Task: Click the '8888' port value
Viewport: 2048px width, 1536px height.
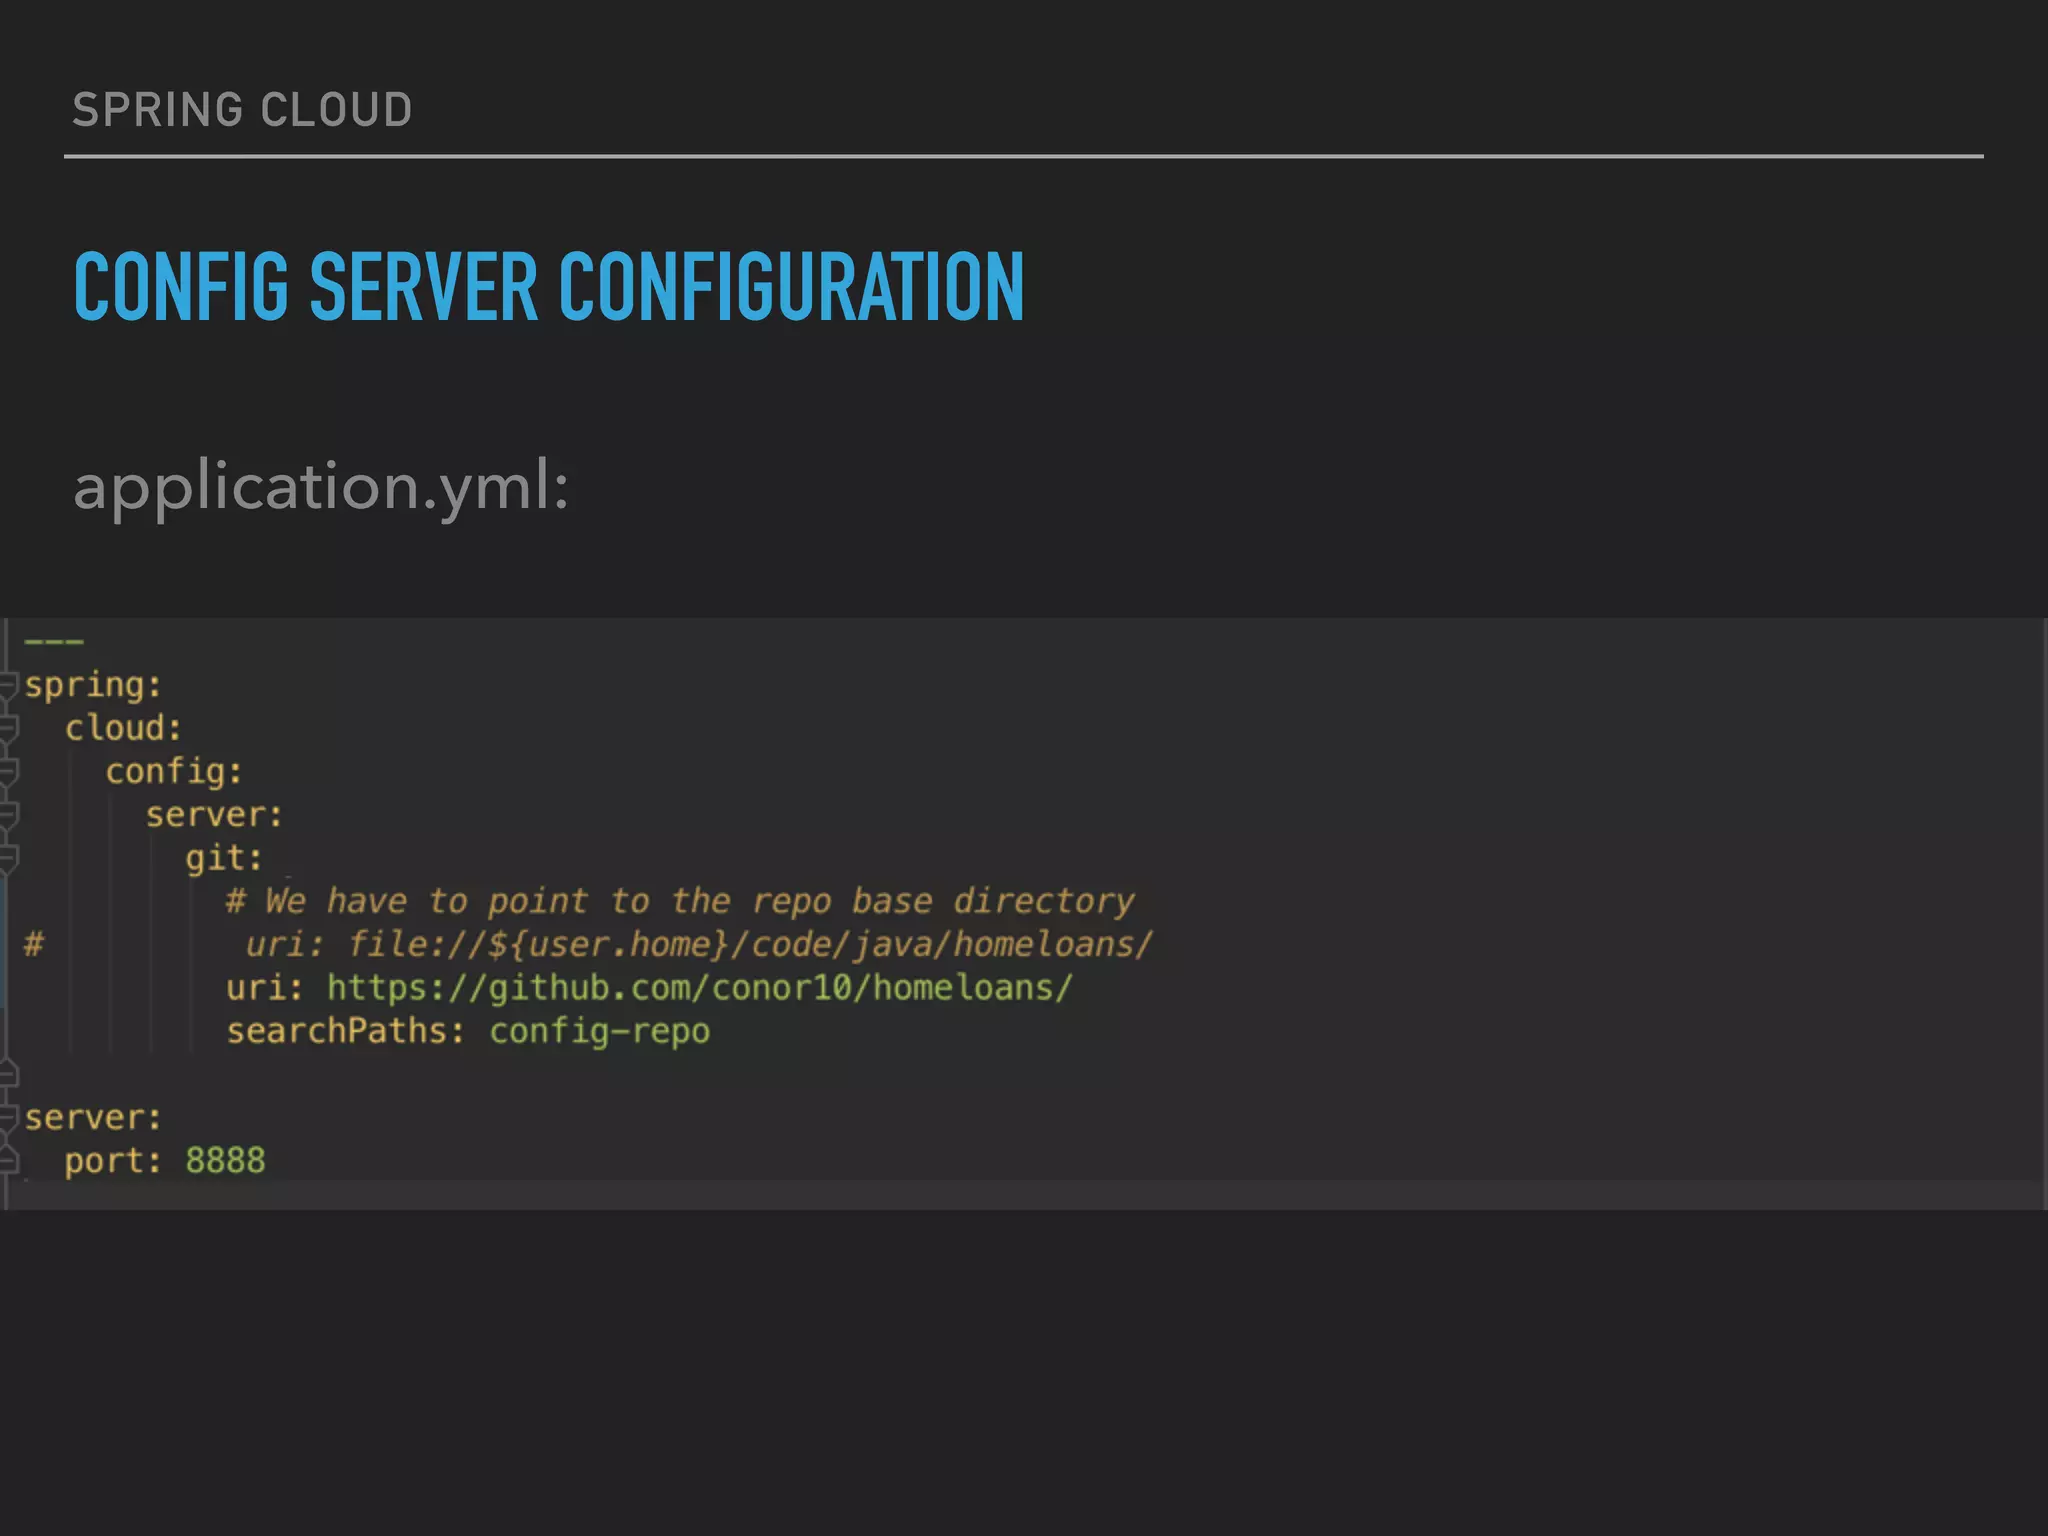Action: [x=225, y=1161]
